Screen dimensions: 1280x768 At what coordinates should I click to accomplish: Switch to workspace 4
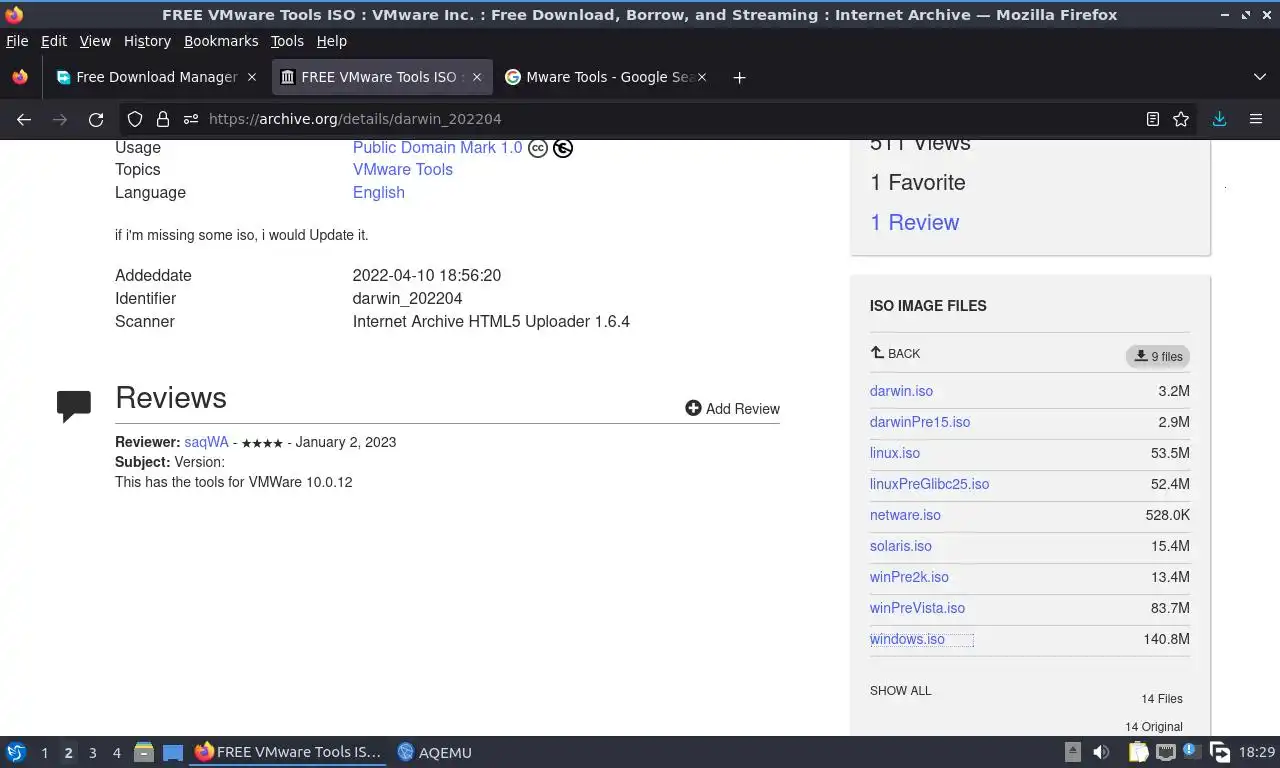point(116,753)
